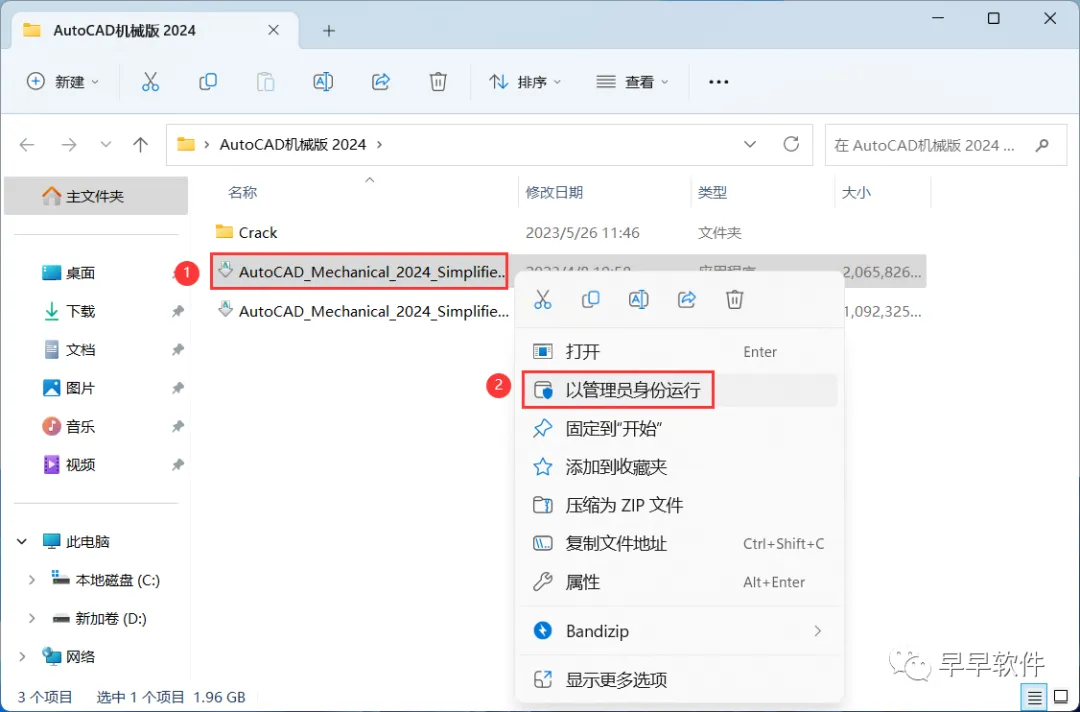The image size is (1080, 712).
Task: Select 添加到收藏夹 menu item
Action: (x=679, y=468)
